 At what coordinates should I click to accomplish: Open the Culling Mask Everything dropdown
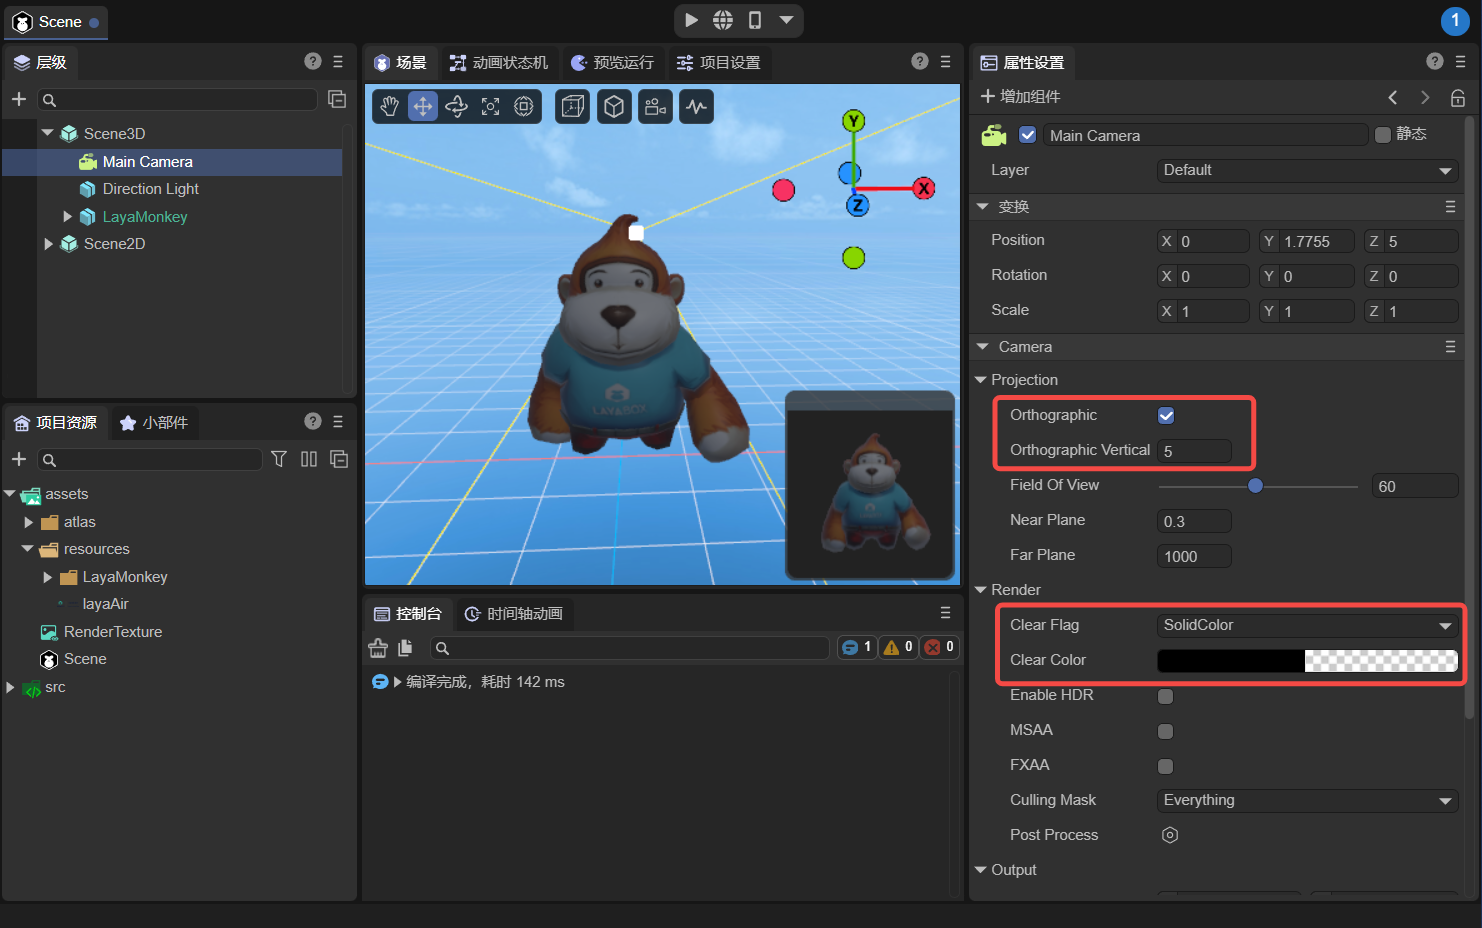pyautogui.click(x=1307, y=800)
